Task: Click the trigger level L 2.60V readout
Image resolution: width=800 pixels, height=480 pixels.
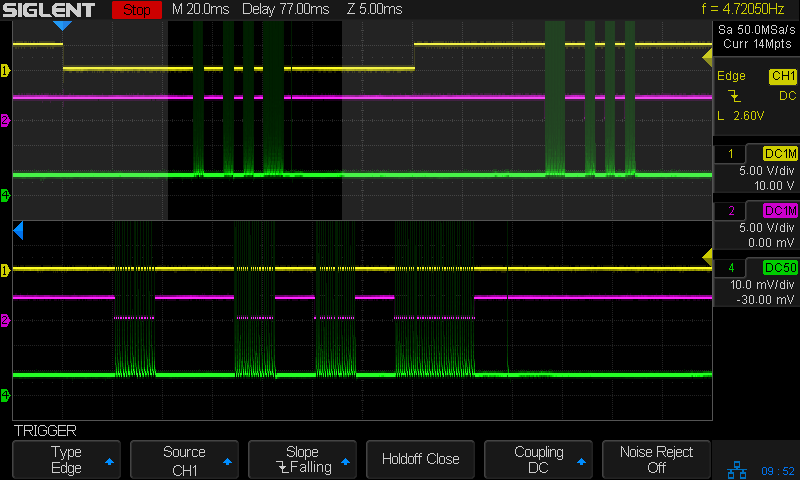Action: (x=740, y=116)
